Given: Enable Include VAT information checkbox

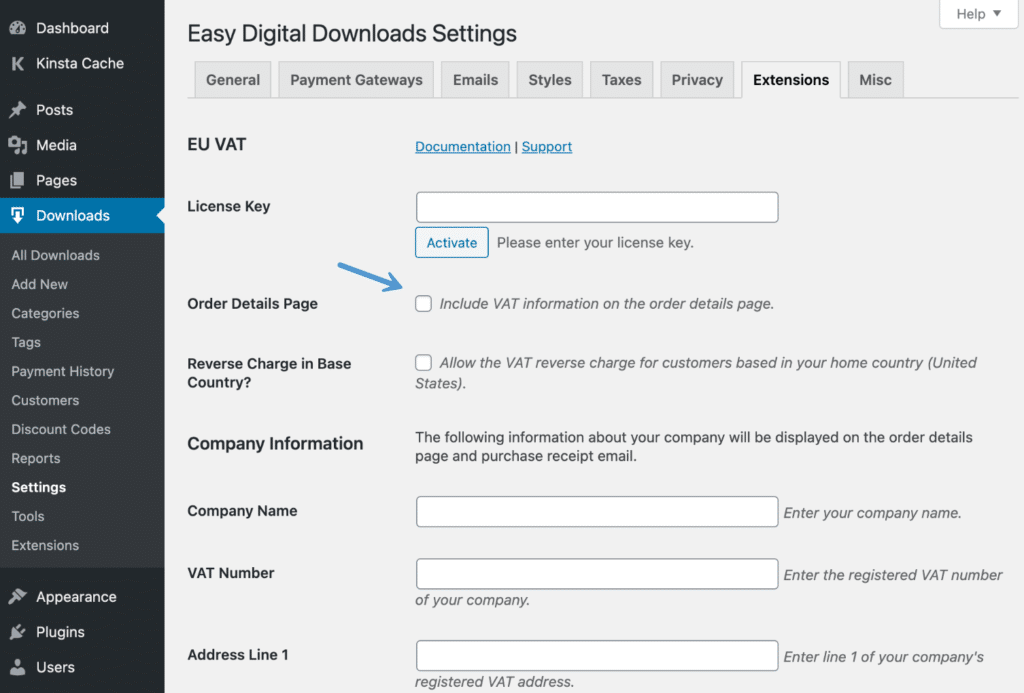Looking at the screenshot, I should (x=424, y=303).
